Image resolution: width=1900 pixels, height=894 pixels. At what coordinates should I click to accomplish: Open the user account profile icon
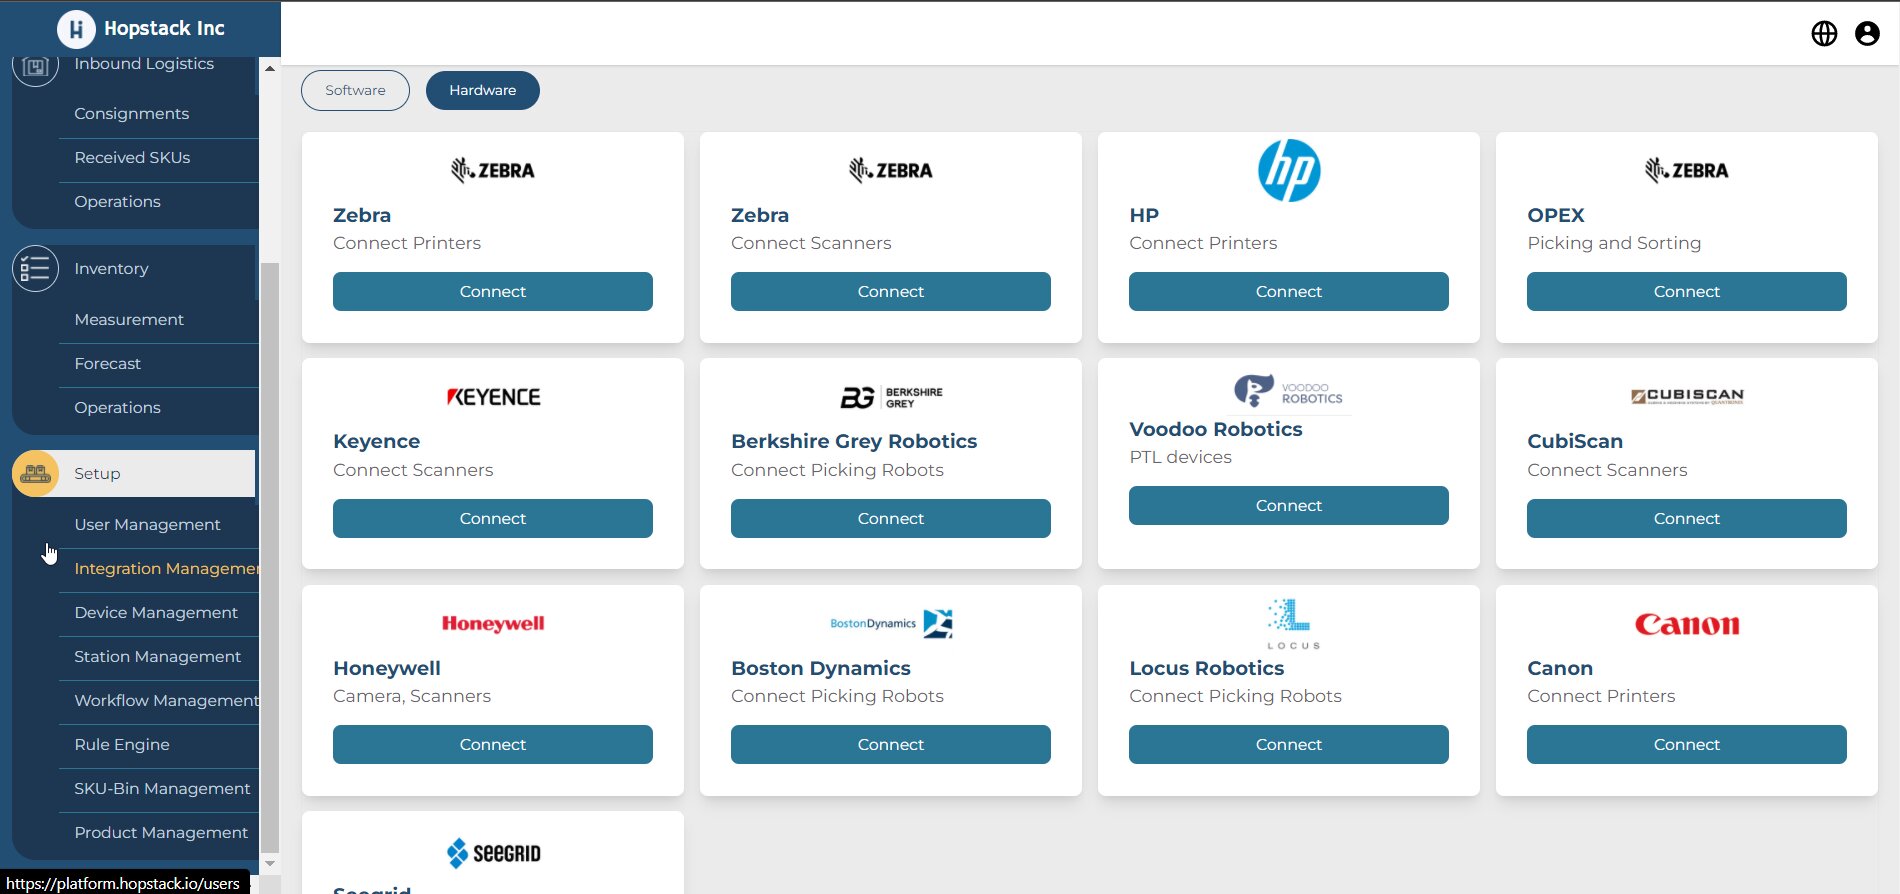coord(1866,33)
